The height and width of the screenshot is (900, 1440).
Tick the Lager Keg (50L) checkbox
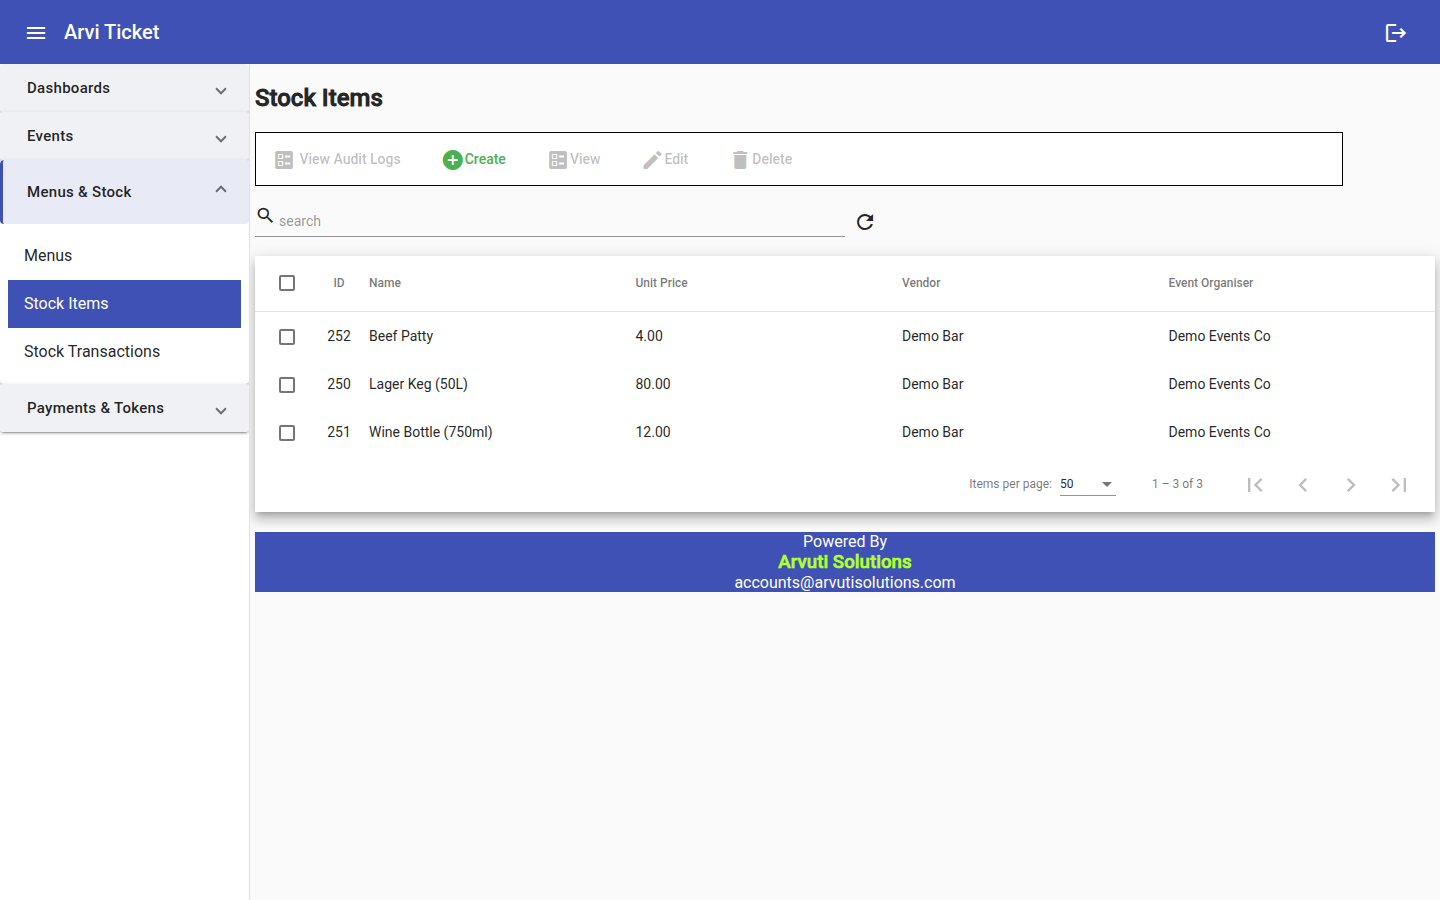click(287, 385)
